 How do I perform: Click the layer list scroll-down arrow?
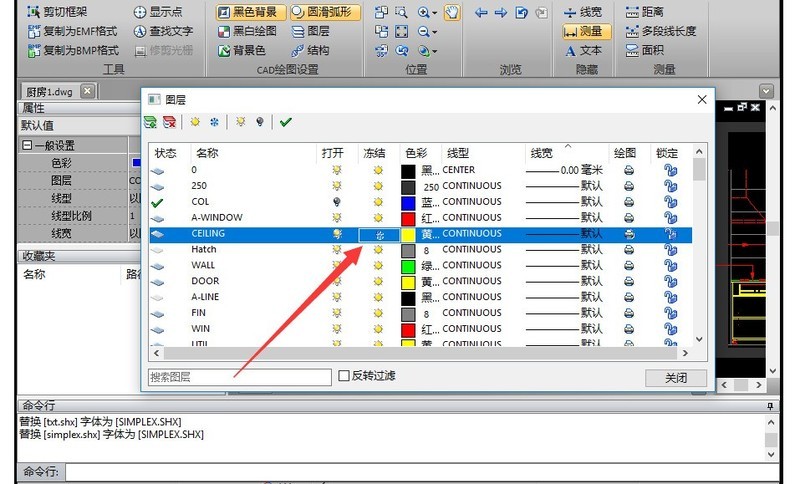699,339
